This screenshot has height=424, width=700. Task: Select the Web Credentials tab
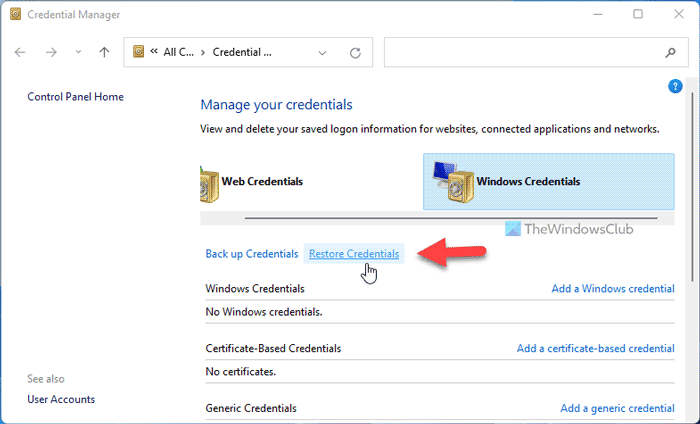tap(255, 182)
